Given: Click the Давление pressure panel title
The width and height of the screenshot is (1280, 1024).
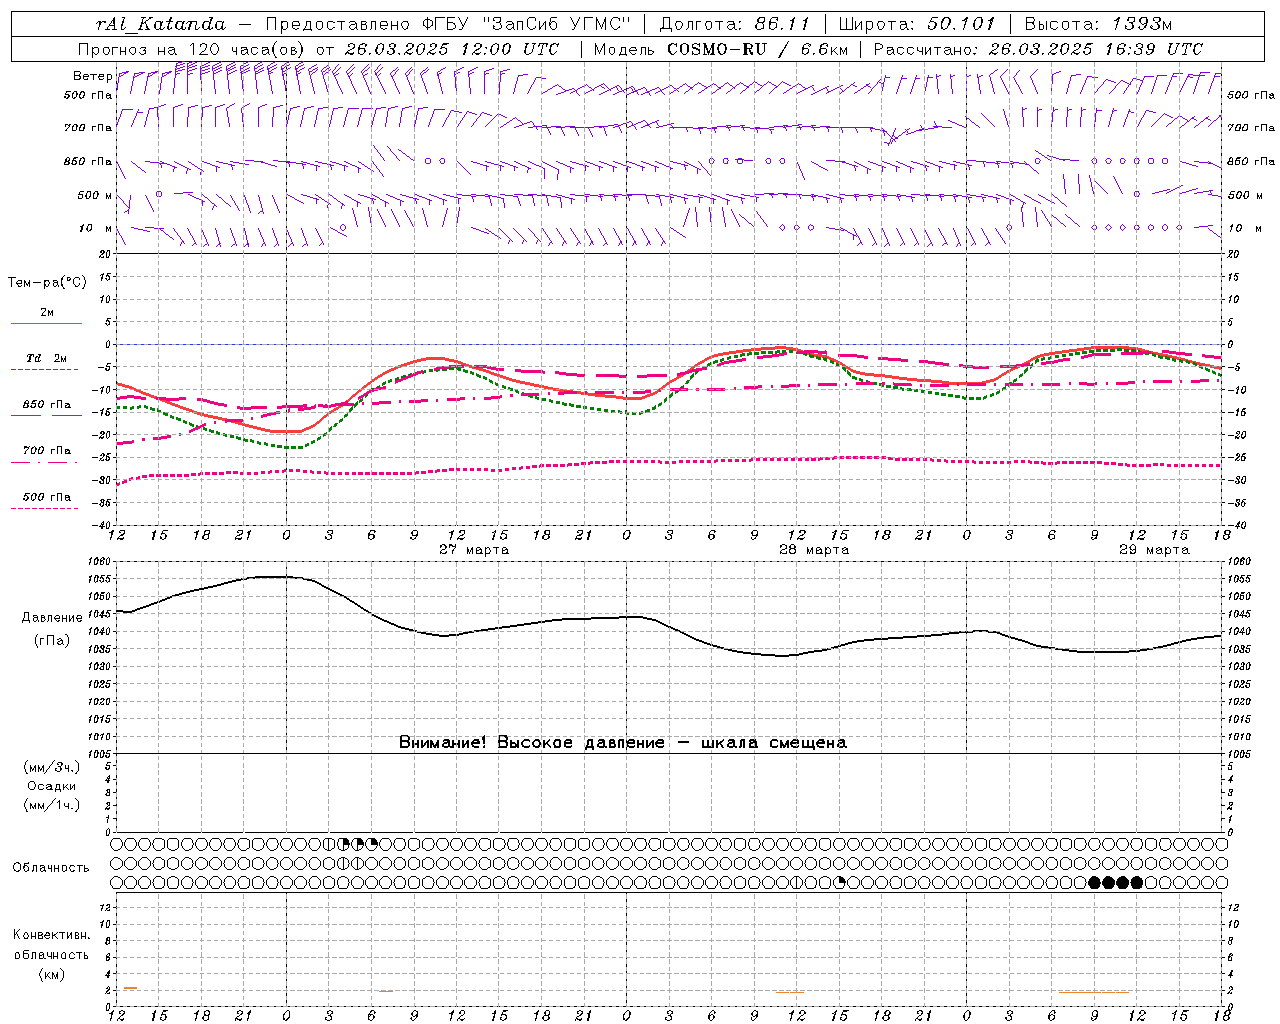Looking at the screenshot, I should [x=52, y=618].
